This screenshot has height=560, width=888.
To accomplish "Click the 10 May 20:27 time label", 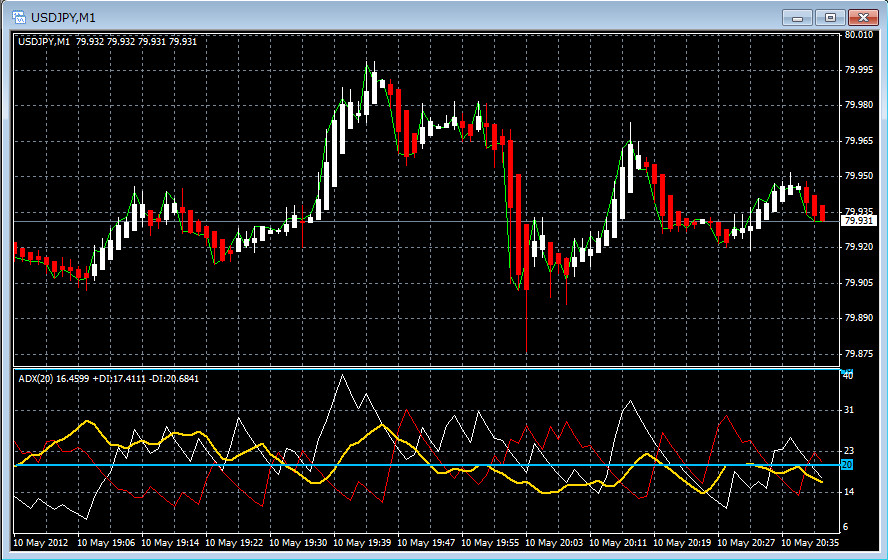I will pos(746,542).
